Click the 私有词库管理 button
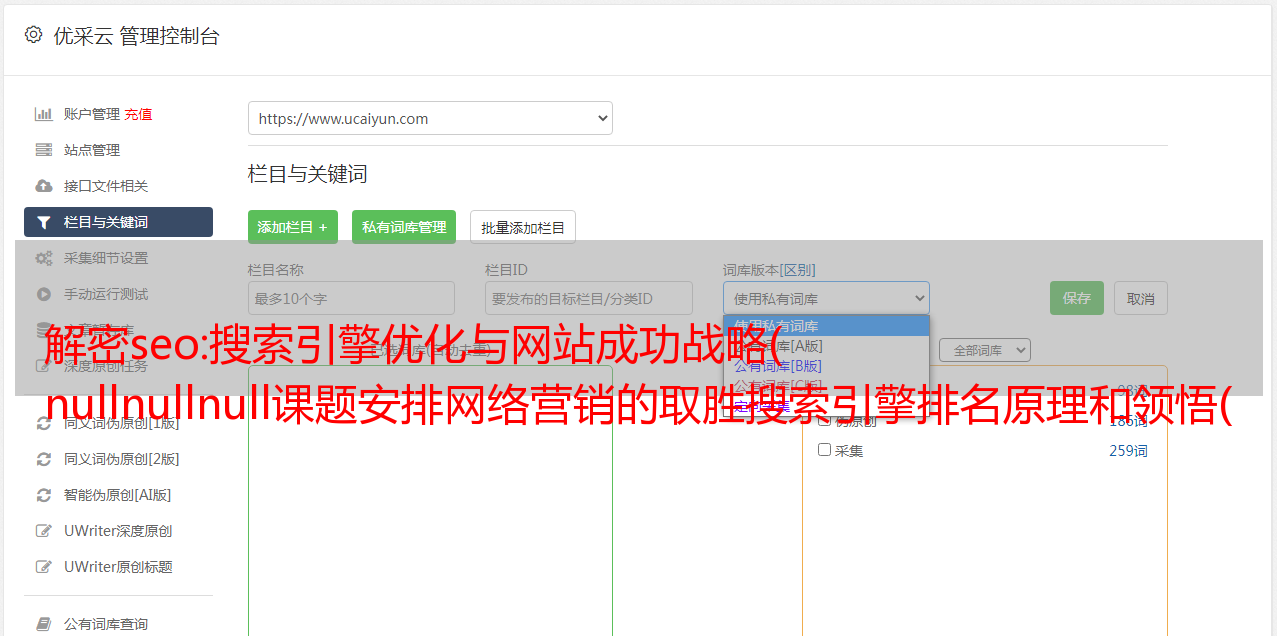The height and width of the screenshot is (636, 1277). pyautogui.click(x=404, y=227)
